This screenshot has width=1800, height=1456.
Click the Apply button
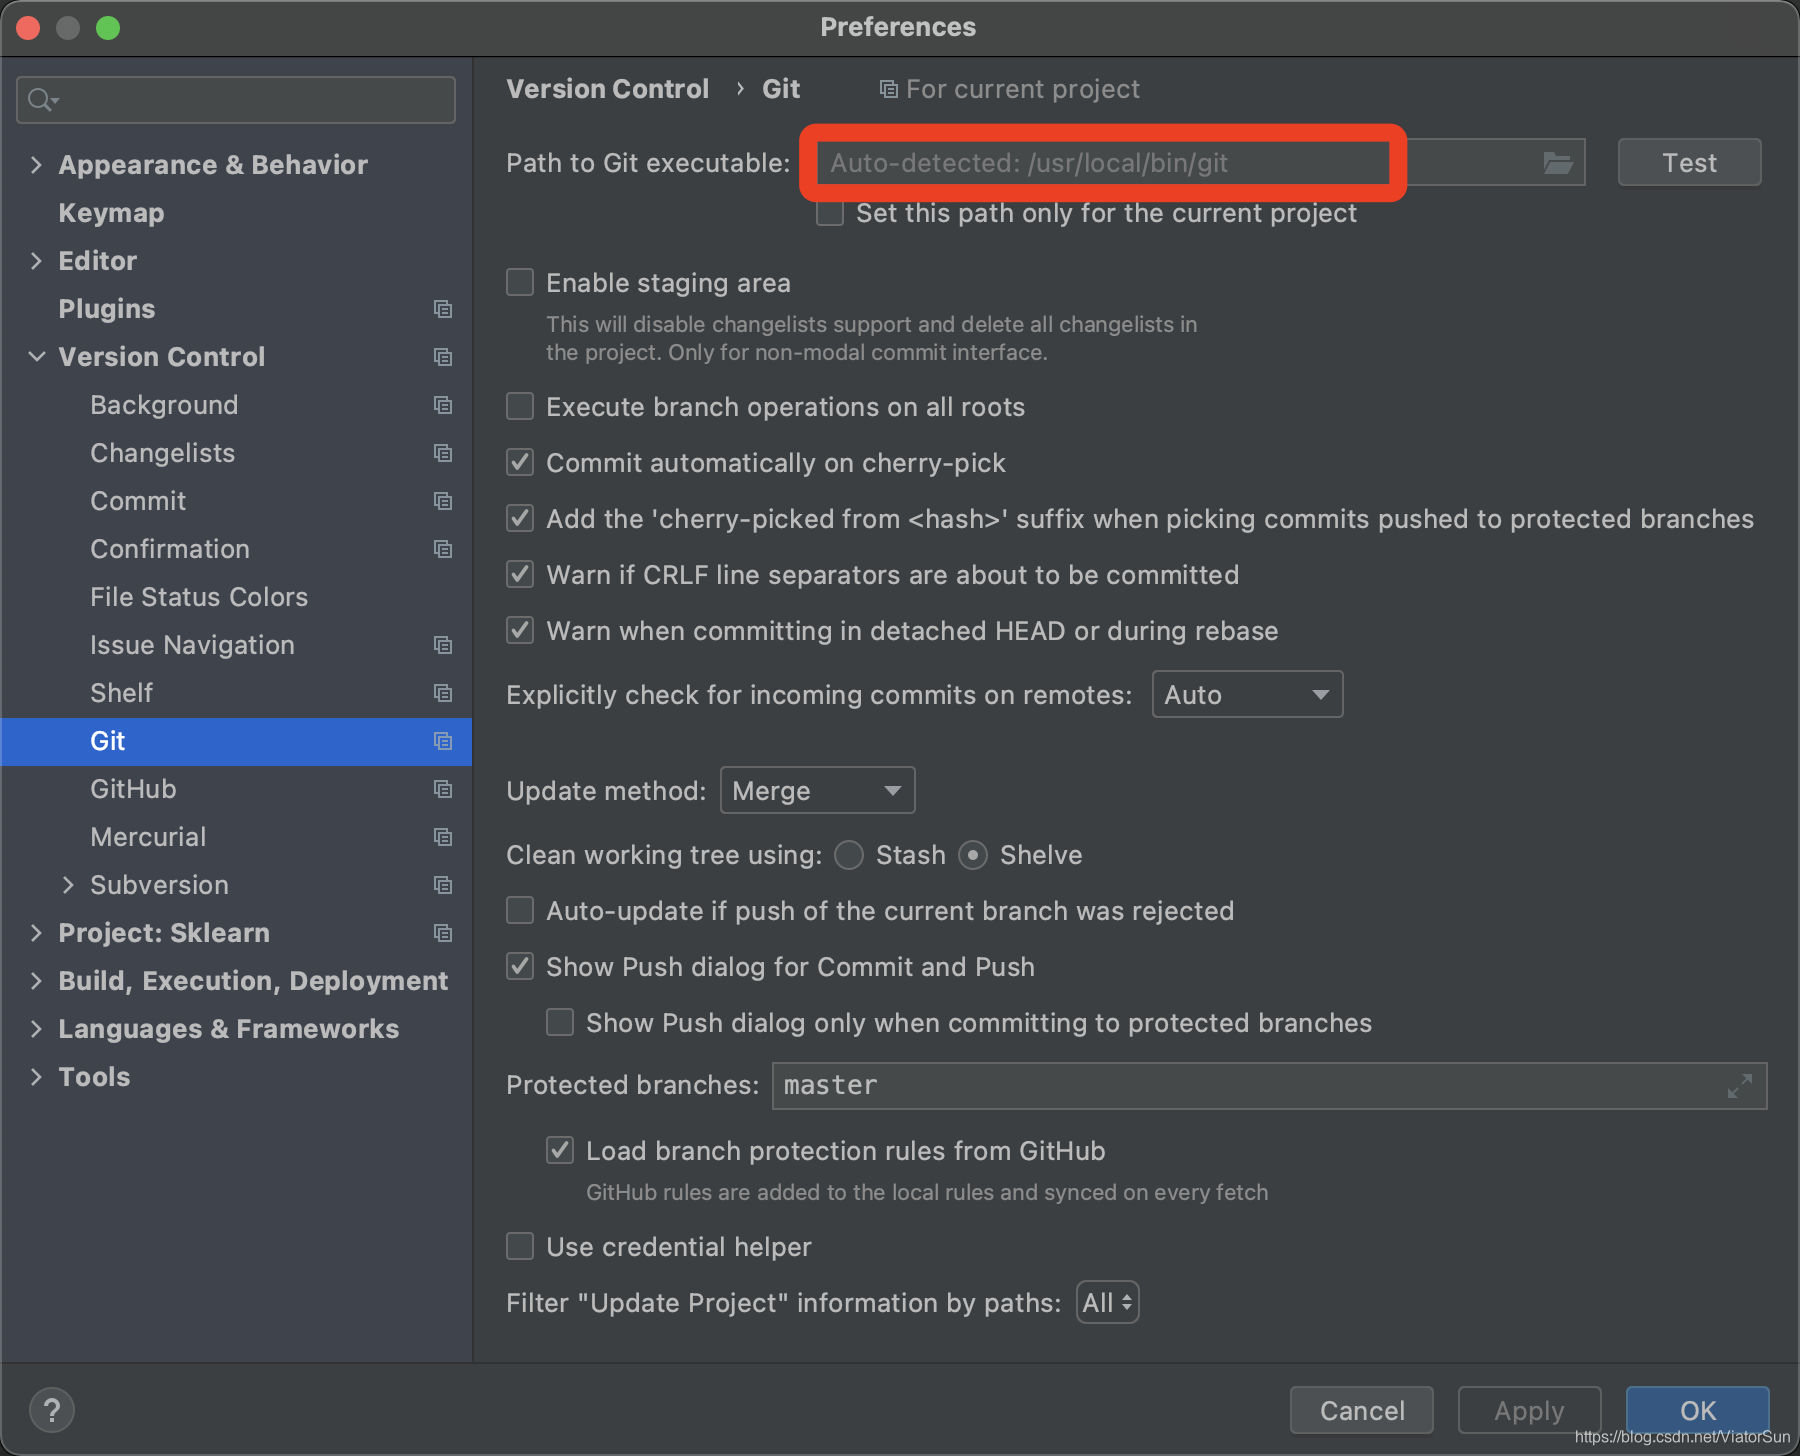click(1529, 1410)
